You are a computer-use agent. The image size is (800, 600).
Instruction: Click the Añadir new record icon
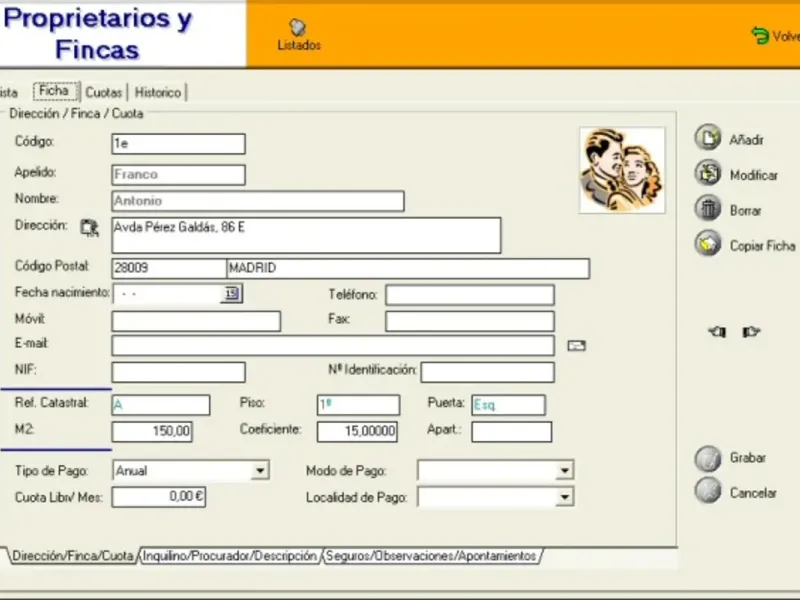[x=708, y=137]
